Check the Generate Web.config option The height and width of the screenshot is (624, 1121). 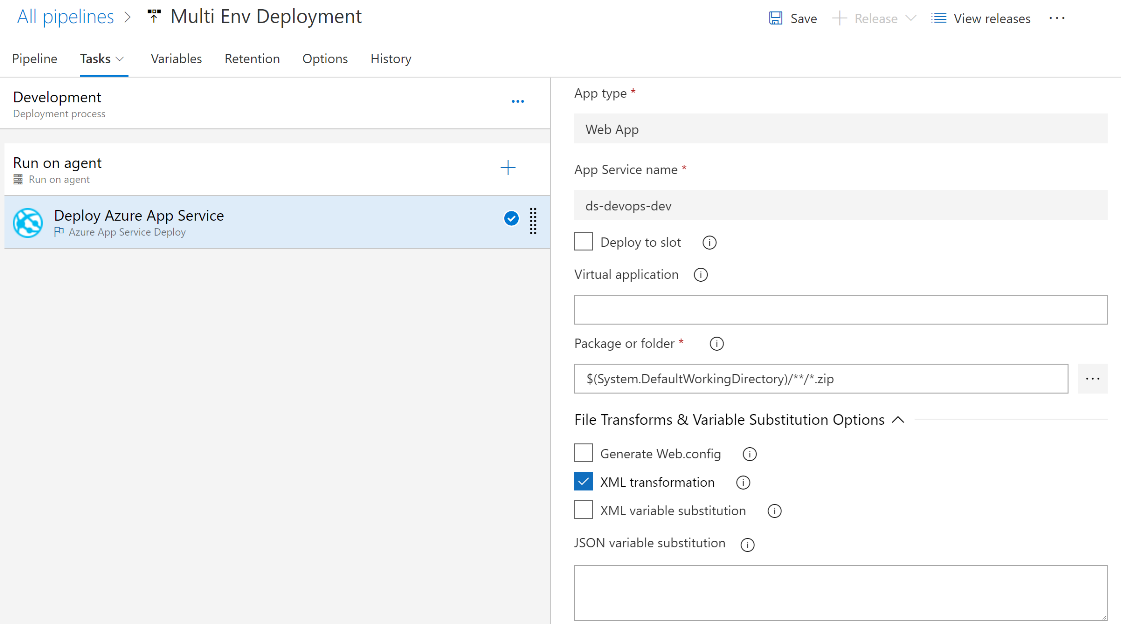tap(584, 453)
